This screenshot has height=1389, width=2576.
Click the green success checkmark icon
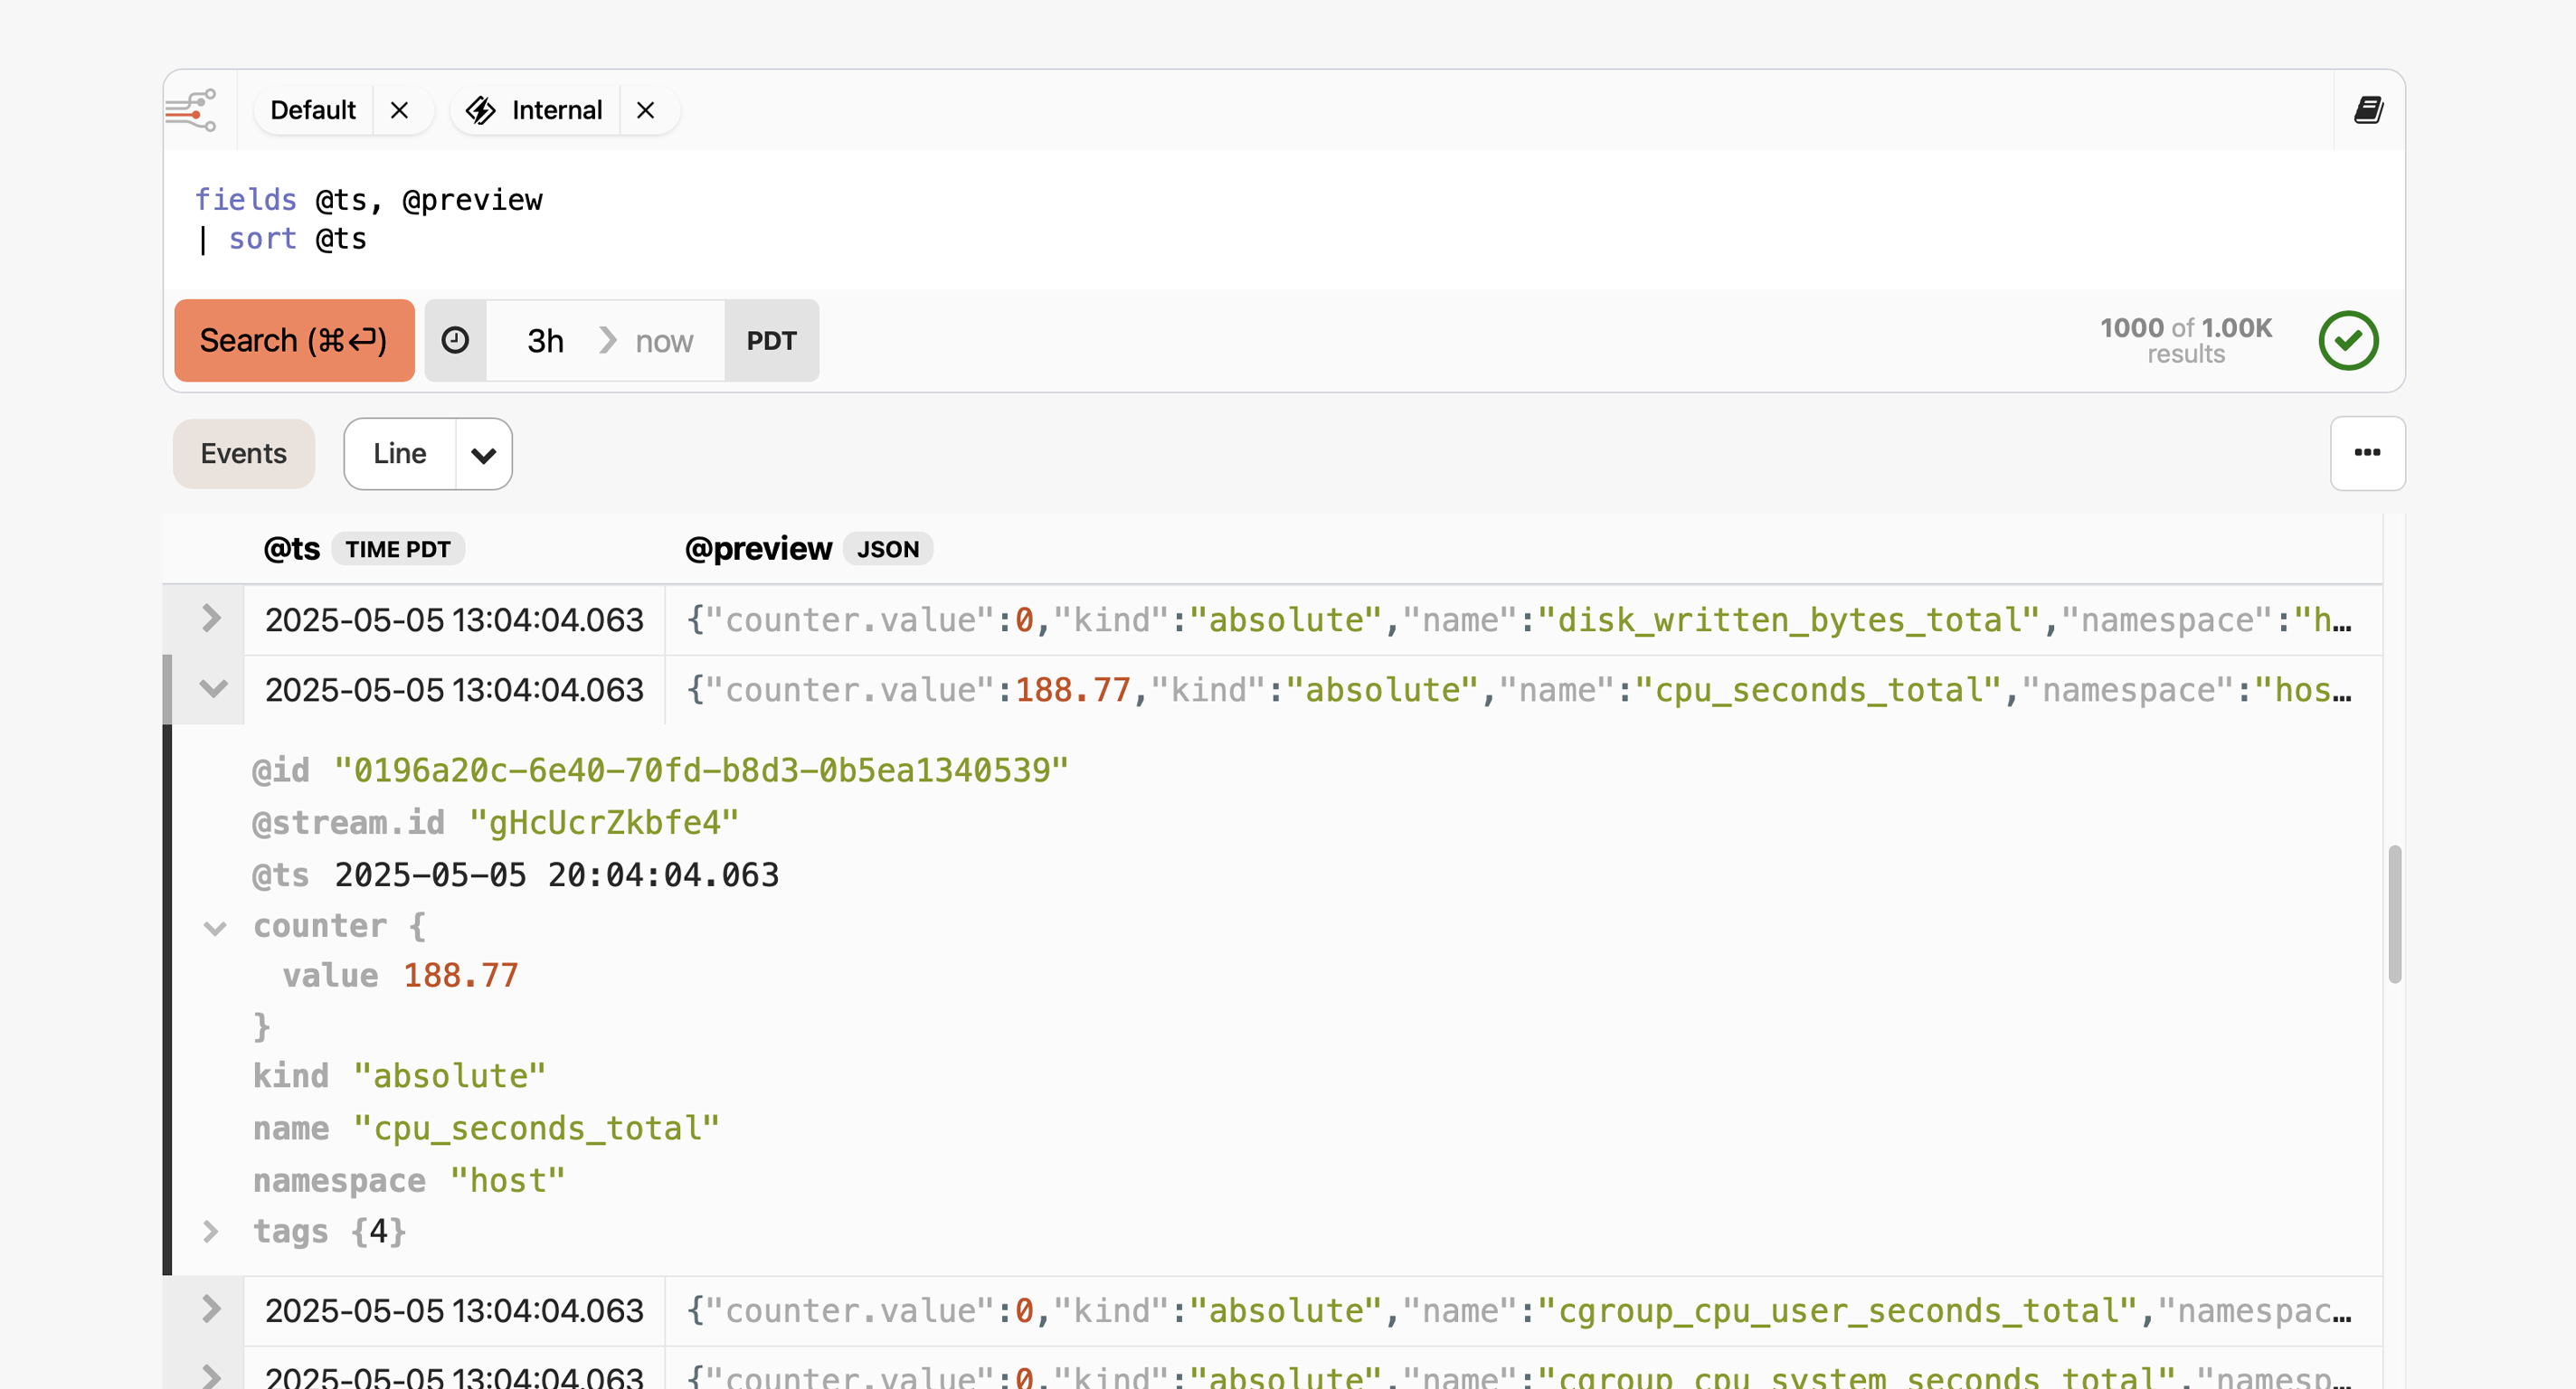tap(2347, 340)
